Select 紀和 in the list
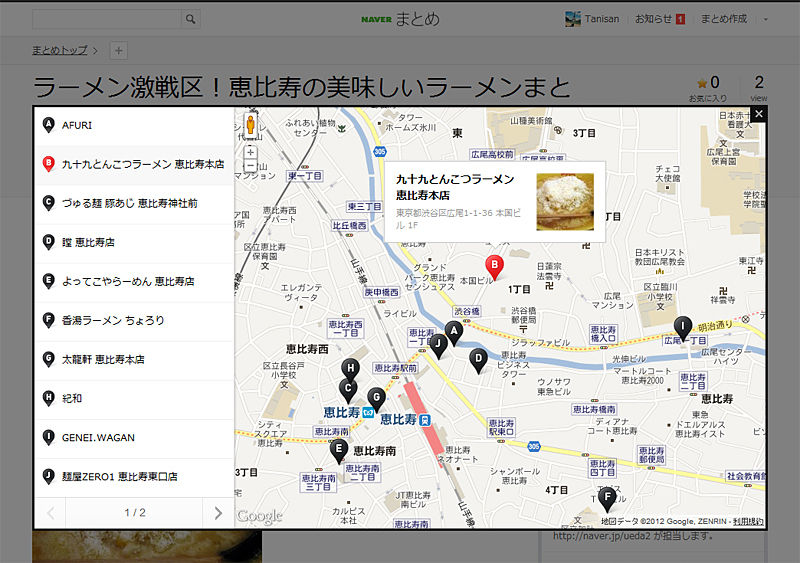800x563 pixels. click(x=135, y=399)
